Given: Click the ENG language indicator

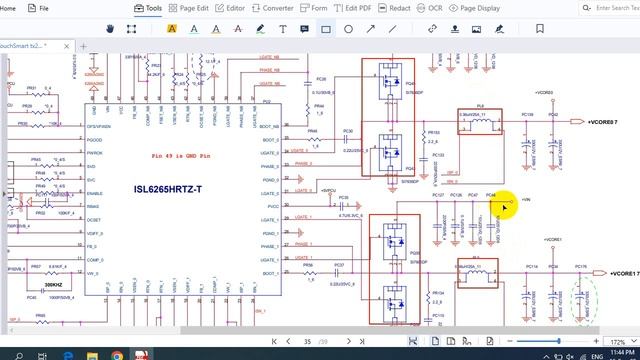Looking at the screenshot, I should pos(597,357).
